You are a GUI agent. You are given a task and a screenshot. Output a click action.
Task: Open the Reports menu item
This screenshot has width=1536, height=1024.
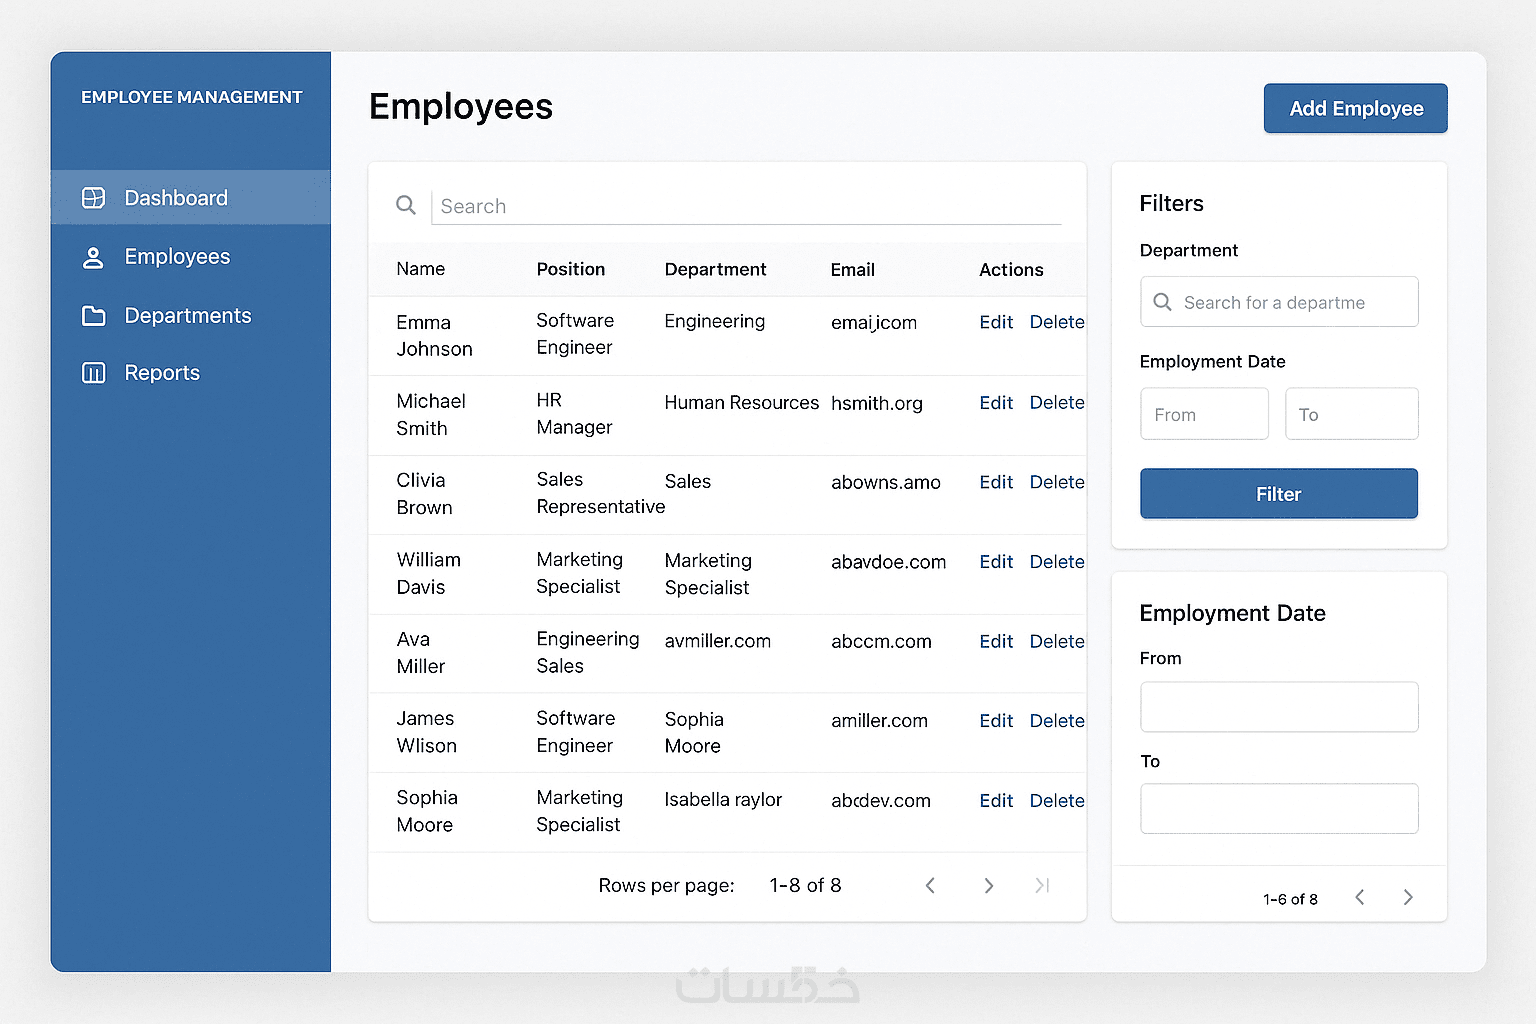191,373
